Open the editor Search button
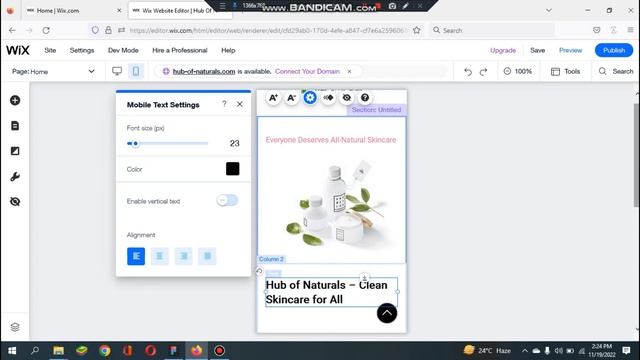Image resolution: width=640 pixels, height=360 pixels. pyautogui.click(x=616, y=71)
